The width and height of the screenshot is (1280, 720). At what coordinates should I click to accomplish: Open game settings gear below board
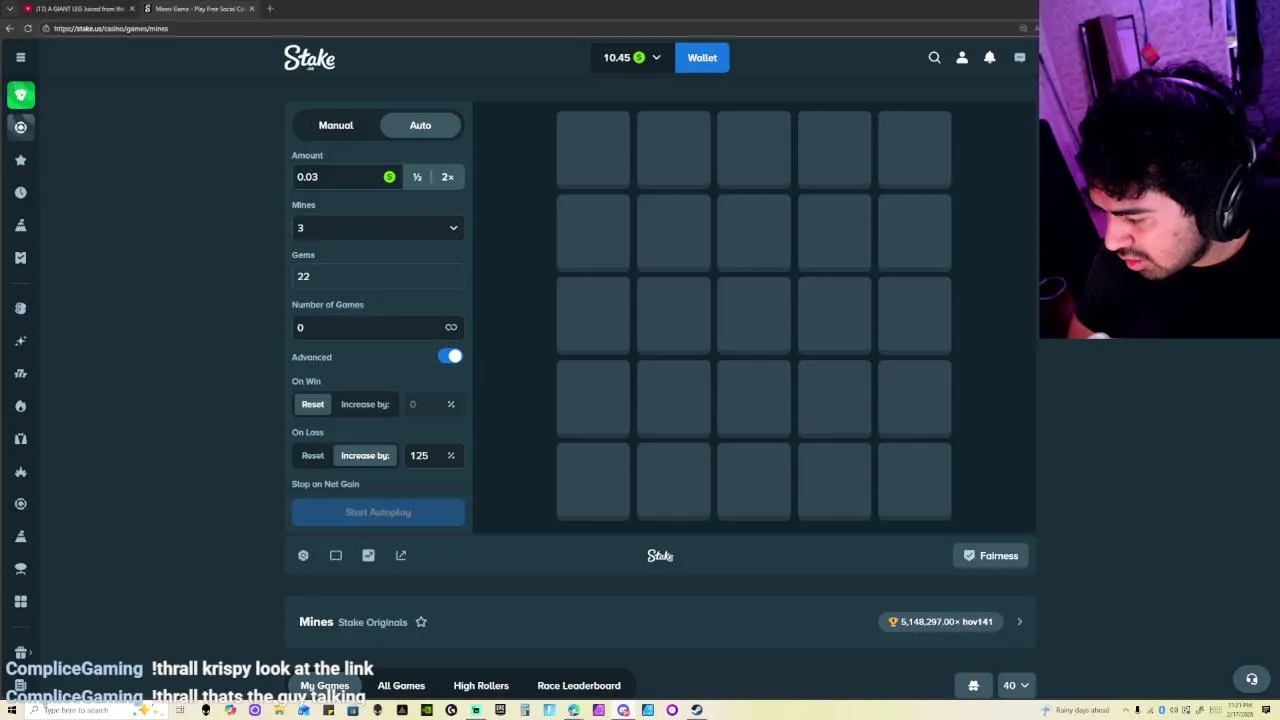click(303, 555)
